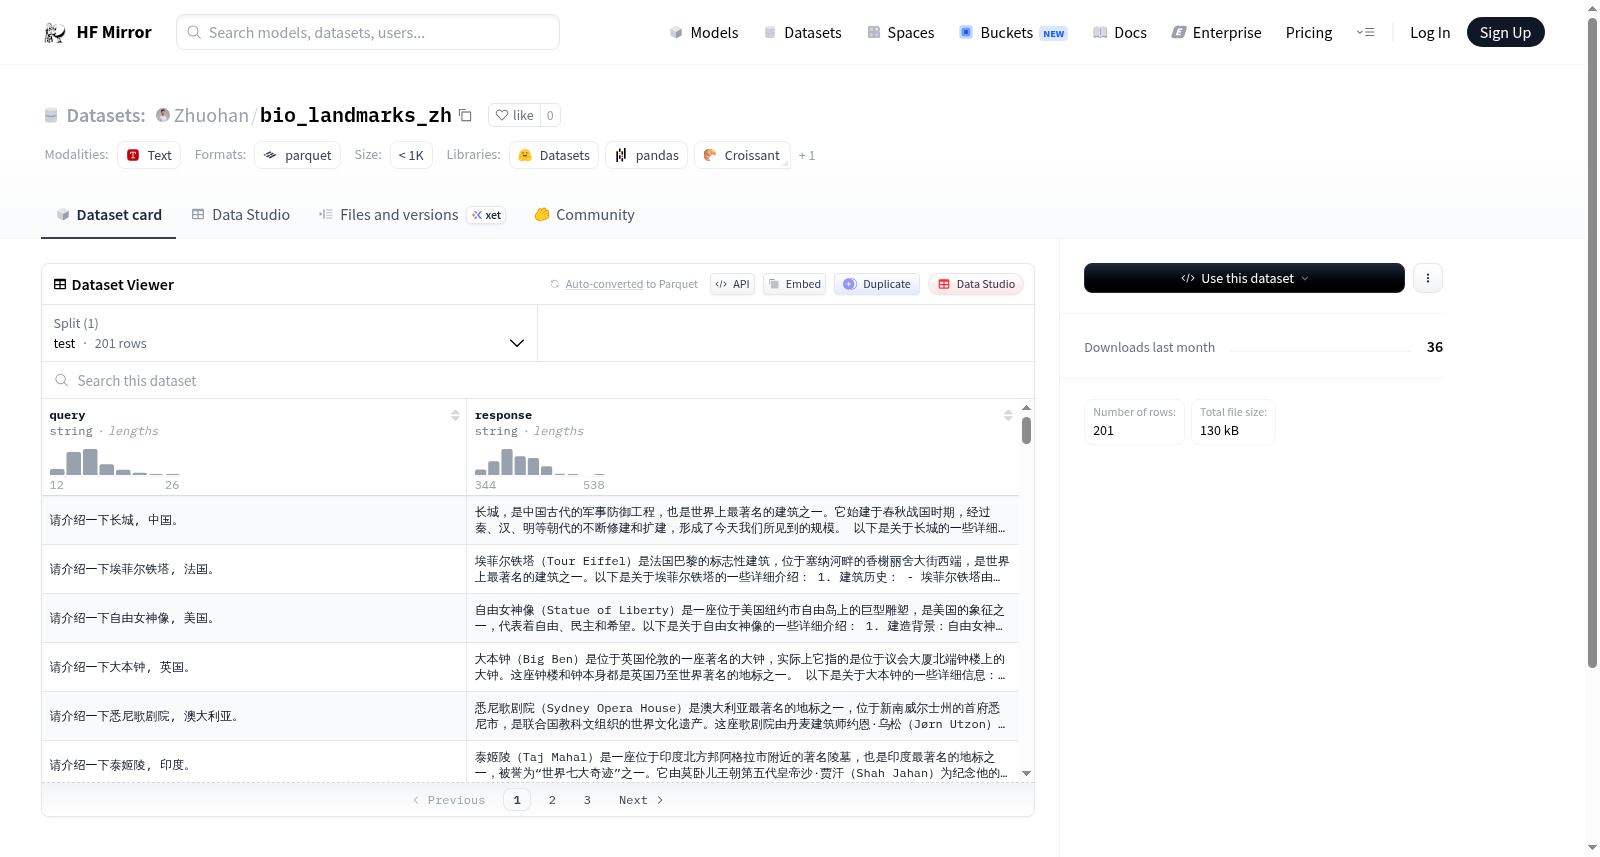
Task: Select row '请介绍一下泰姬陵，印度。'
Action: [530, 762]
